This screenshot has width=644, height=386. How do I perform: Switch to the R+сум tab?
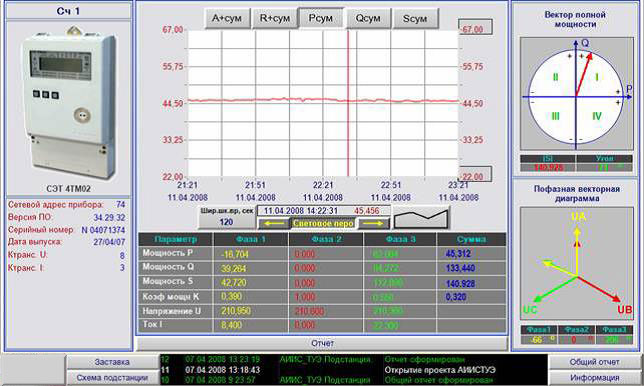pyautogui.click(x=275, y=18)
